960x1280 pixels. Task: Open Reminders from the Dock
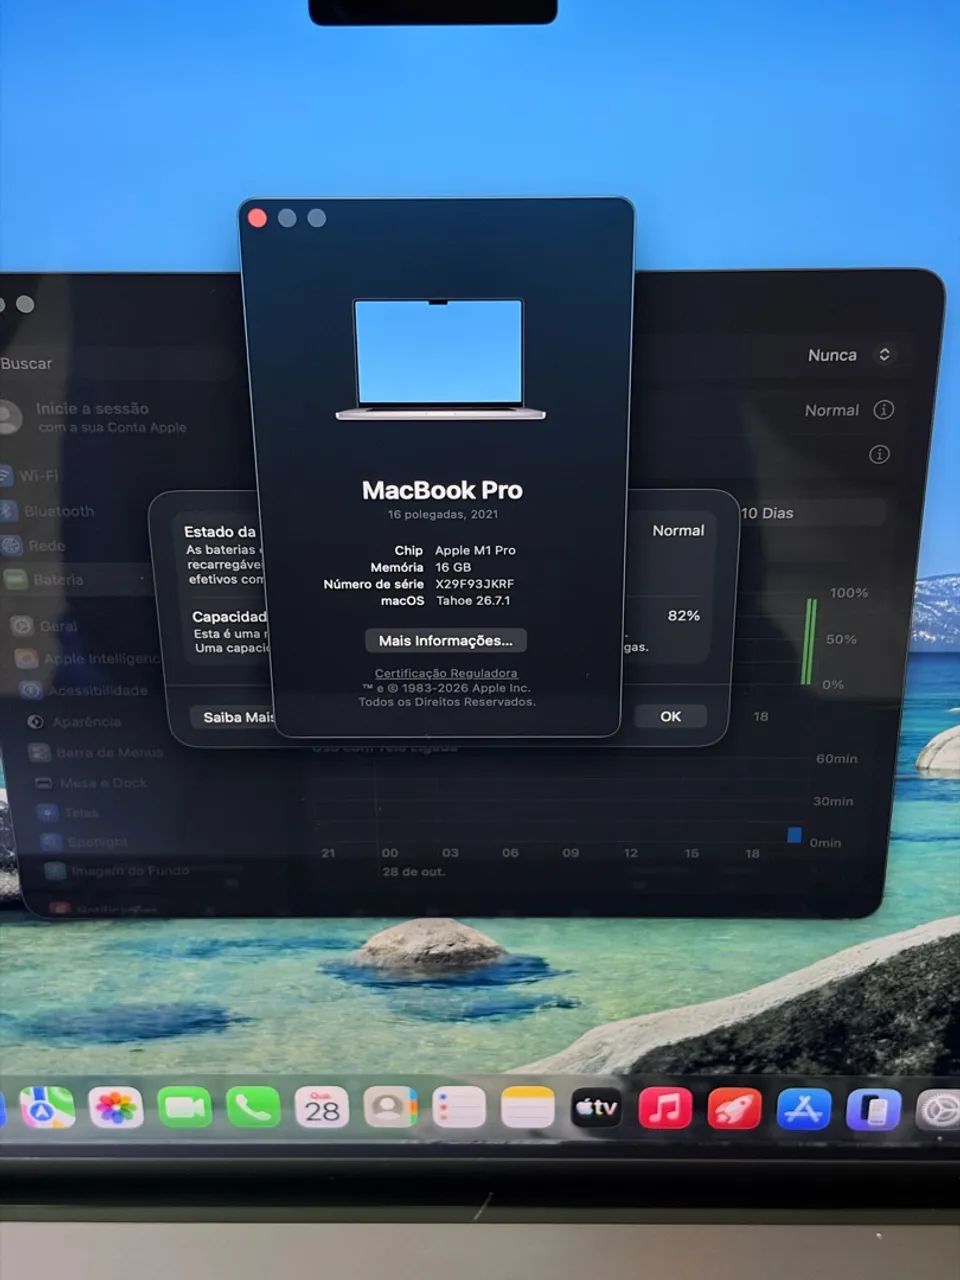click(x=459, y=1108)
